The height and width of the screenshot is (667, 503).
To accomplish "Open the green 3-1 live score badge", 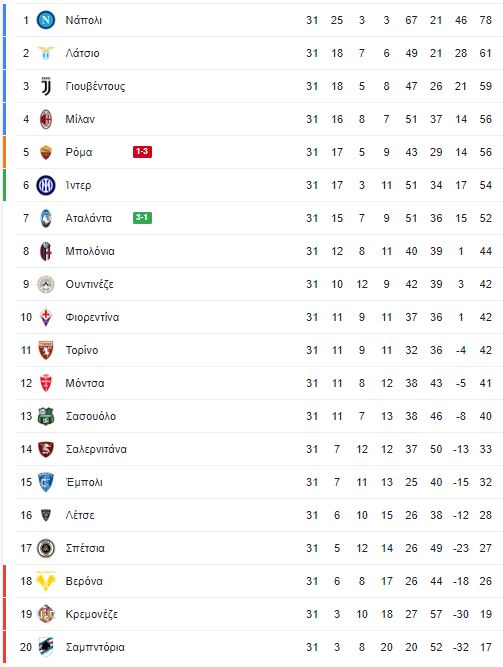I will click(x=142, y=218).
